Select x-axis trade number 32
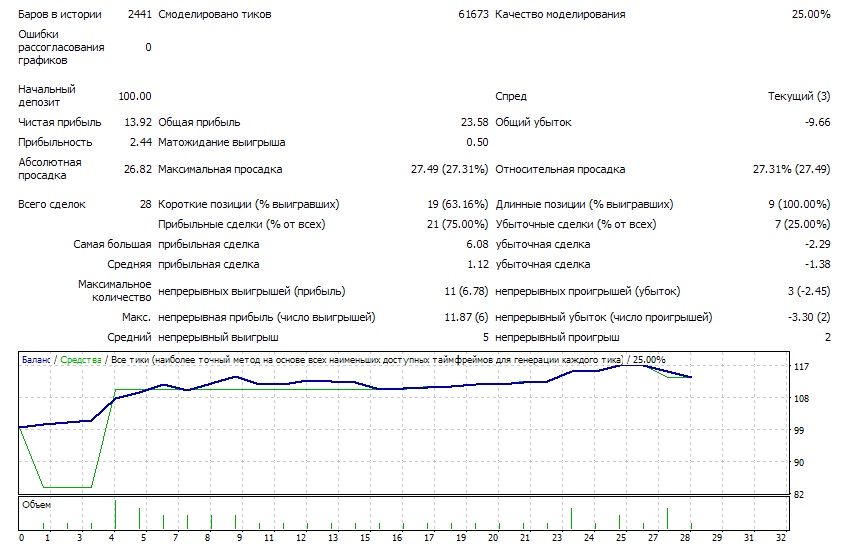The height and width of the screenshot is (547, 844). click(780, 538)
